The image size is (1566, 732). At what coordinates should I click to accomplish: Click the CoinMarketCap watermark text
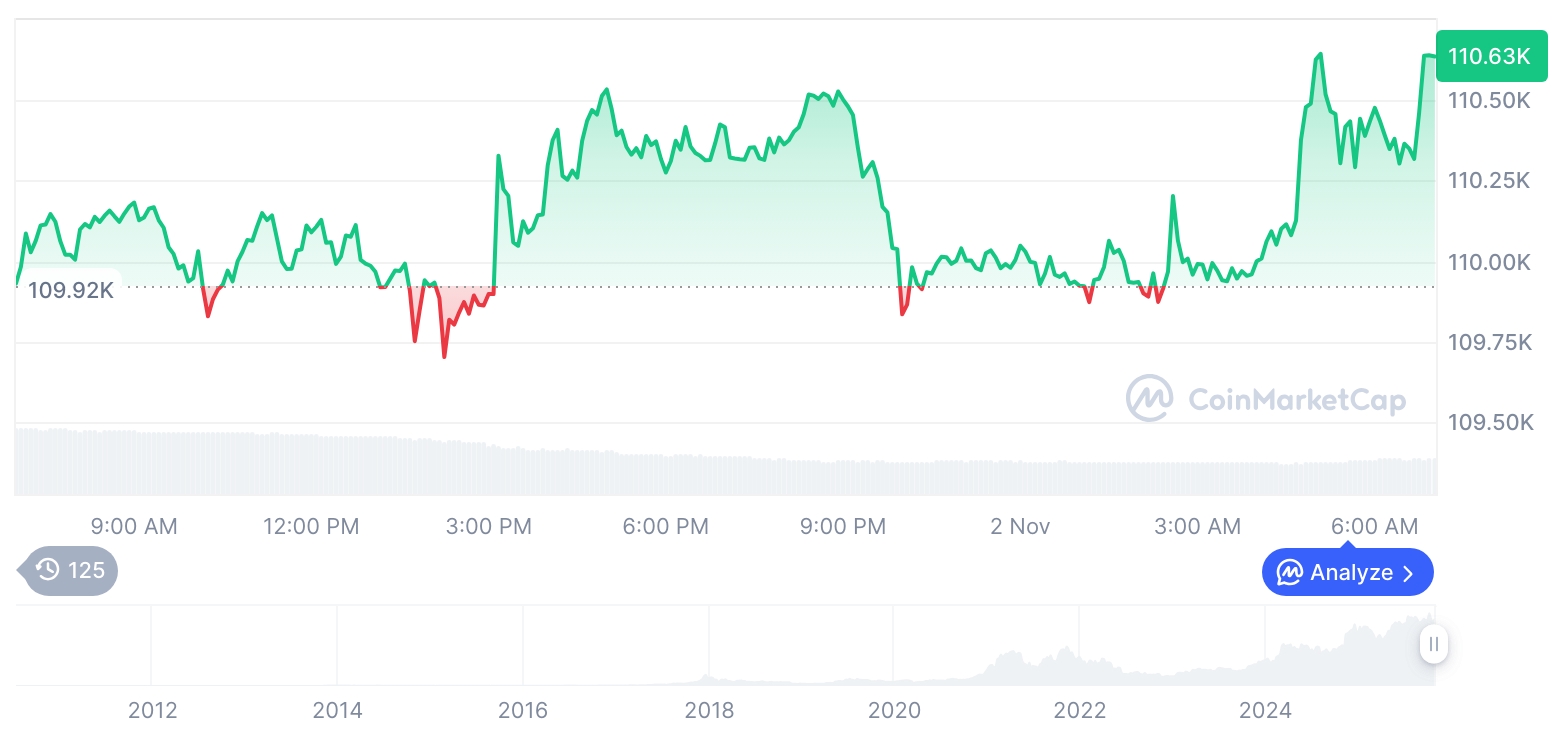point(1296,400)
